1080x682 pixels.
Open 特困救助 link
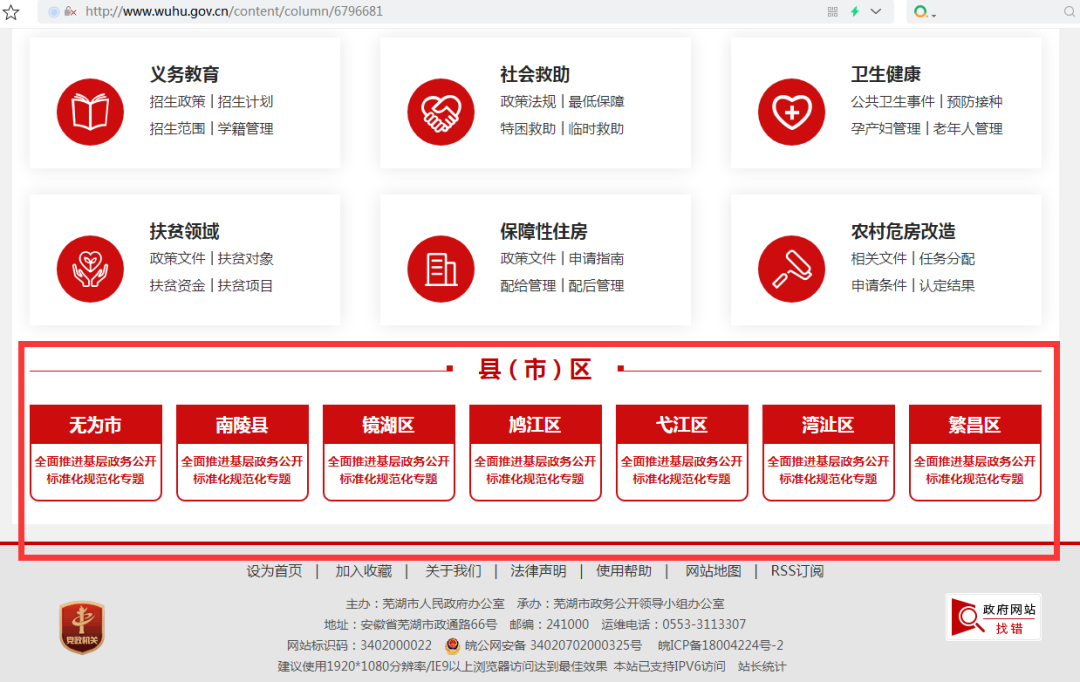(528, 129)
